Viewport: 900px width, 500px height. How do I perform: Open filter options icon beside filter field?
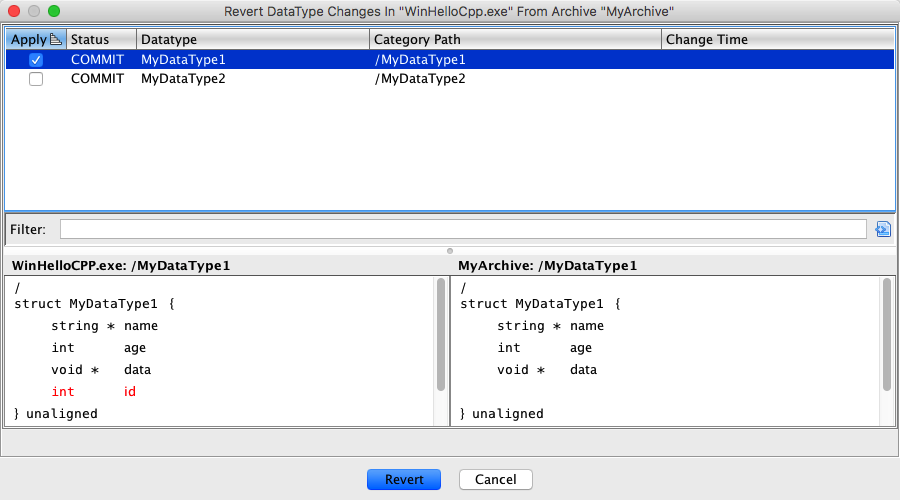pyautogui.click(x=882, y=229)
